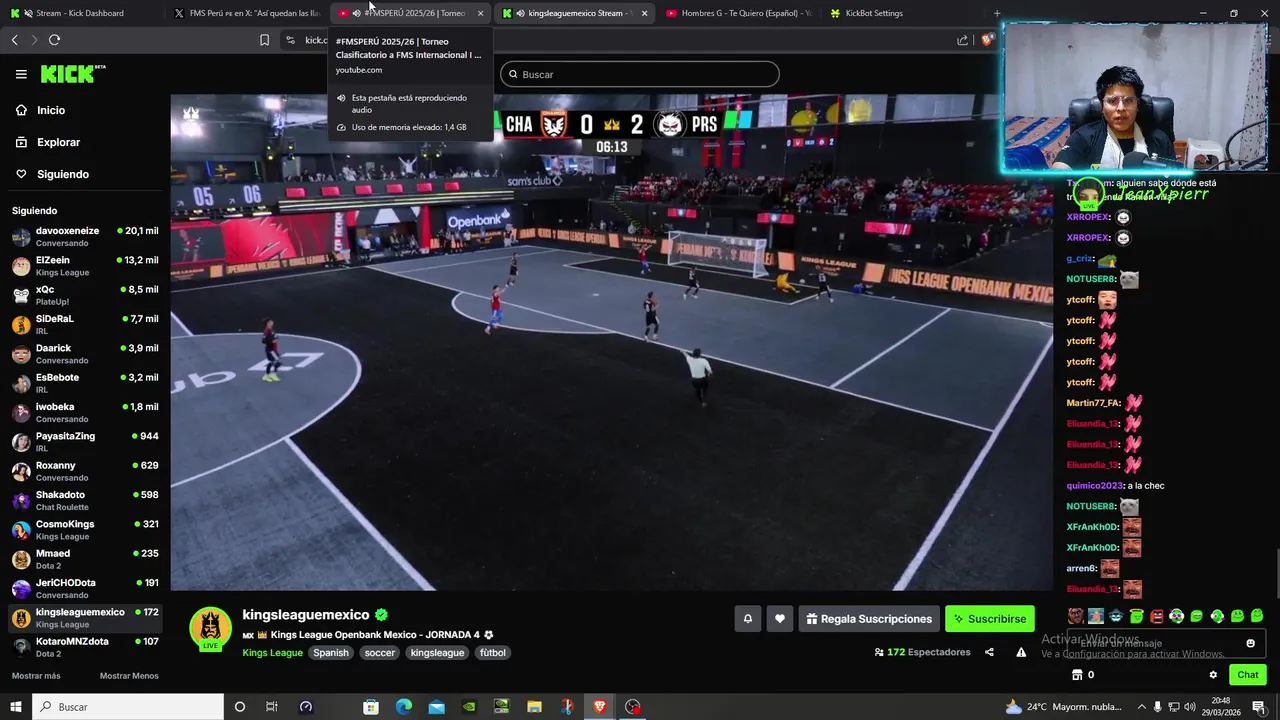Open KotaroMNZdota channel in sidebar
This screenshot has width=1280, height=720.
click(85, 647)
